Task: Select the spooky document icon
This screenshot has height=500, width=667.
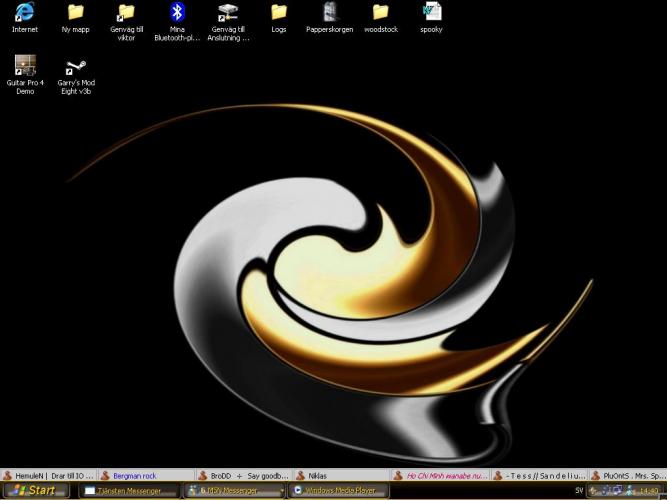Action: [x=431, y=13]
